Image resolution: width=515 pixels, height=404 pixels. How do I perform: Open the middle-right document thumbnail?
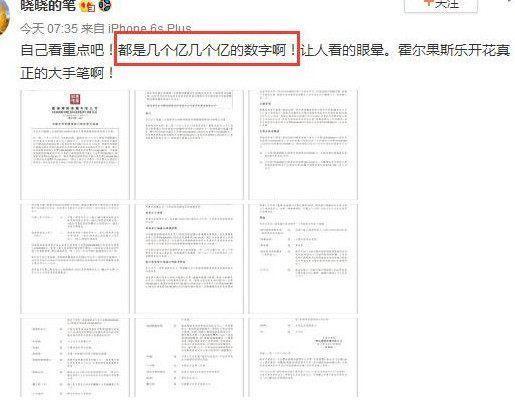click(303, 259)
